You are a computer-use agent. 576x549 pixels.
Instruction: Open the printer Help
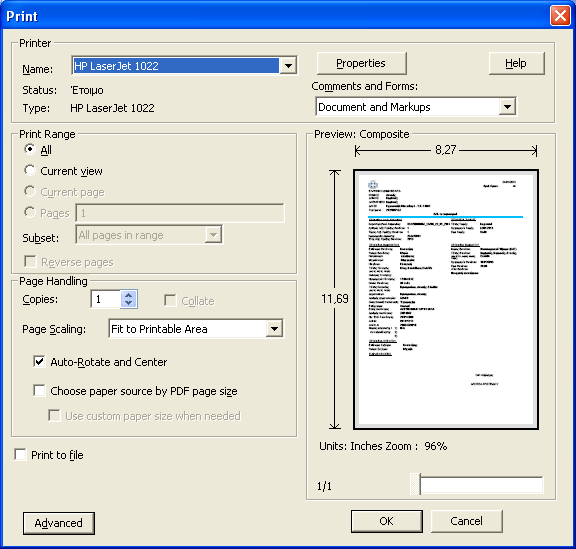click(516, 63)
